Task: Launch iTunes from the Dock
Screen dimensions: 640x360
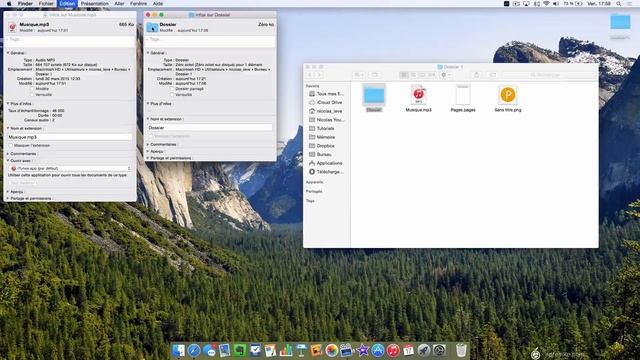Action: tap(393, 350)
